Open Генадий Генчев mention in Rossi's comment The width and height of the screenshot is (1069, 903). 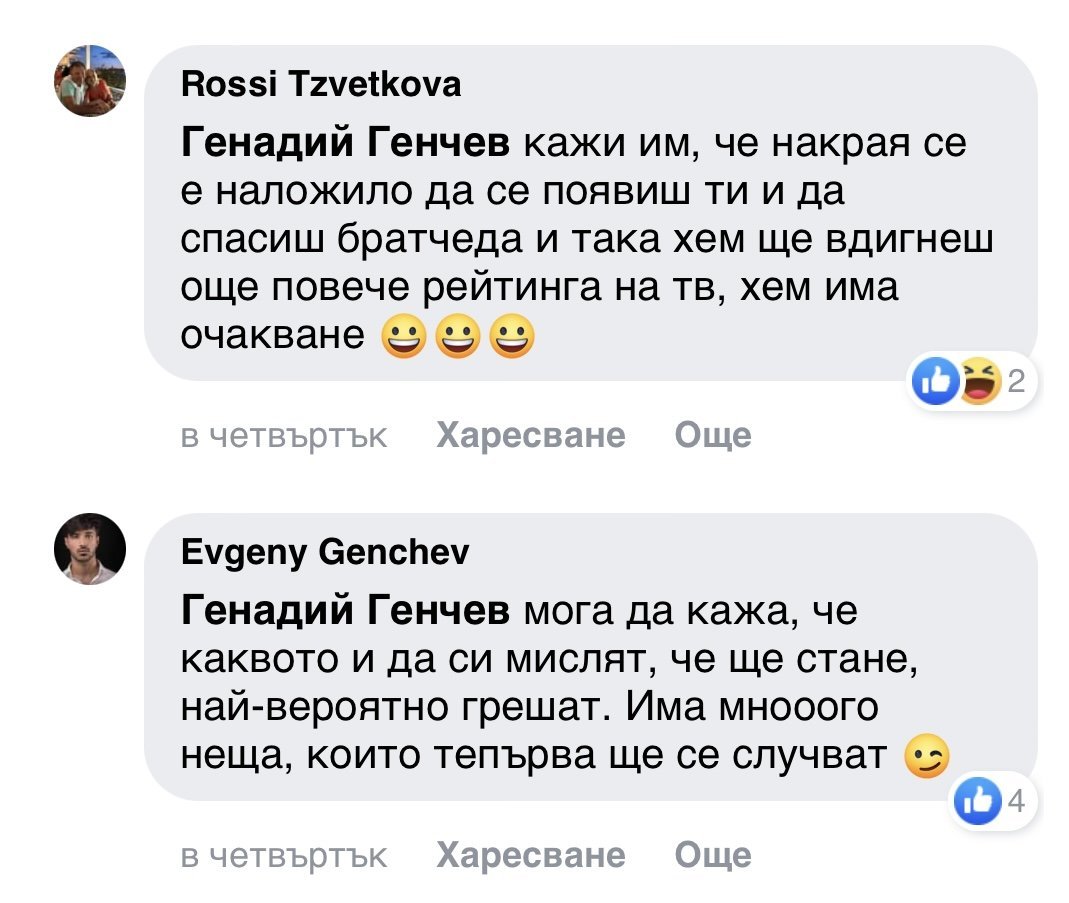coord(344,145)
